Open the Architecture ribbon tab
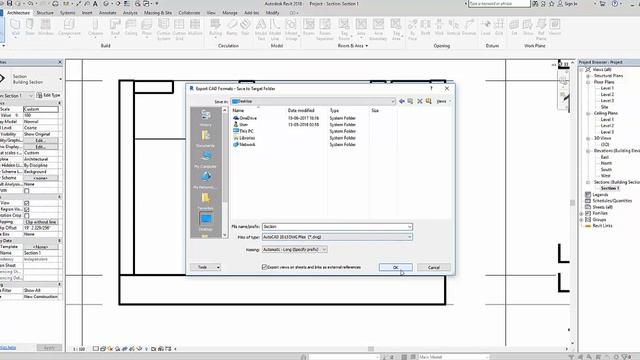Viewport: 640px width, 360px height. (18, 13)
